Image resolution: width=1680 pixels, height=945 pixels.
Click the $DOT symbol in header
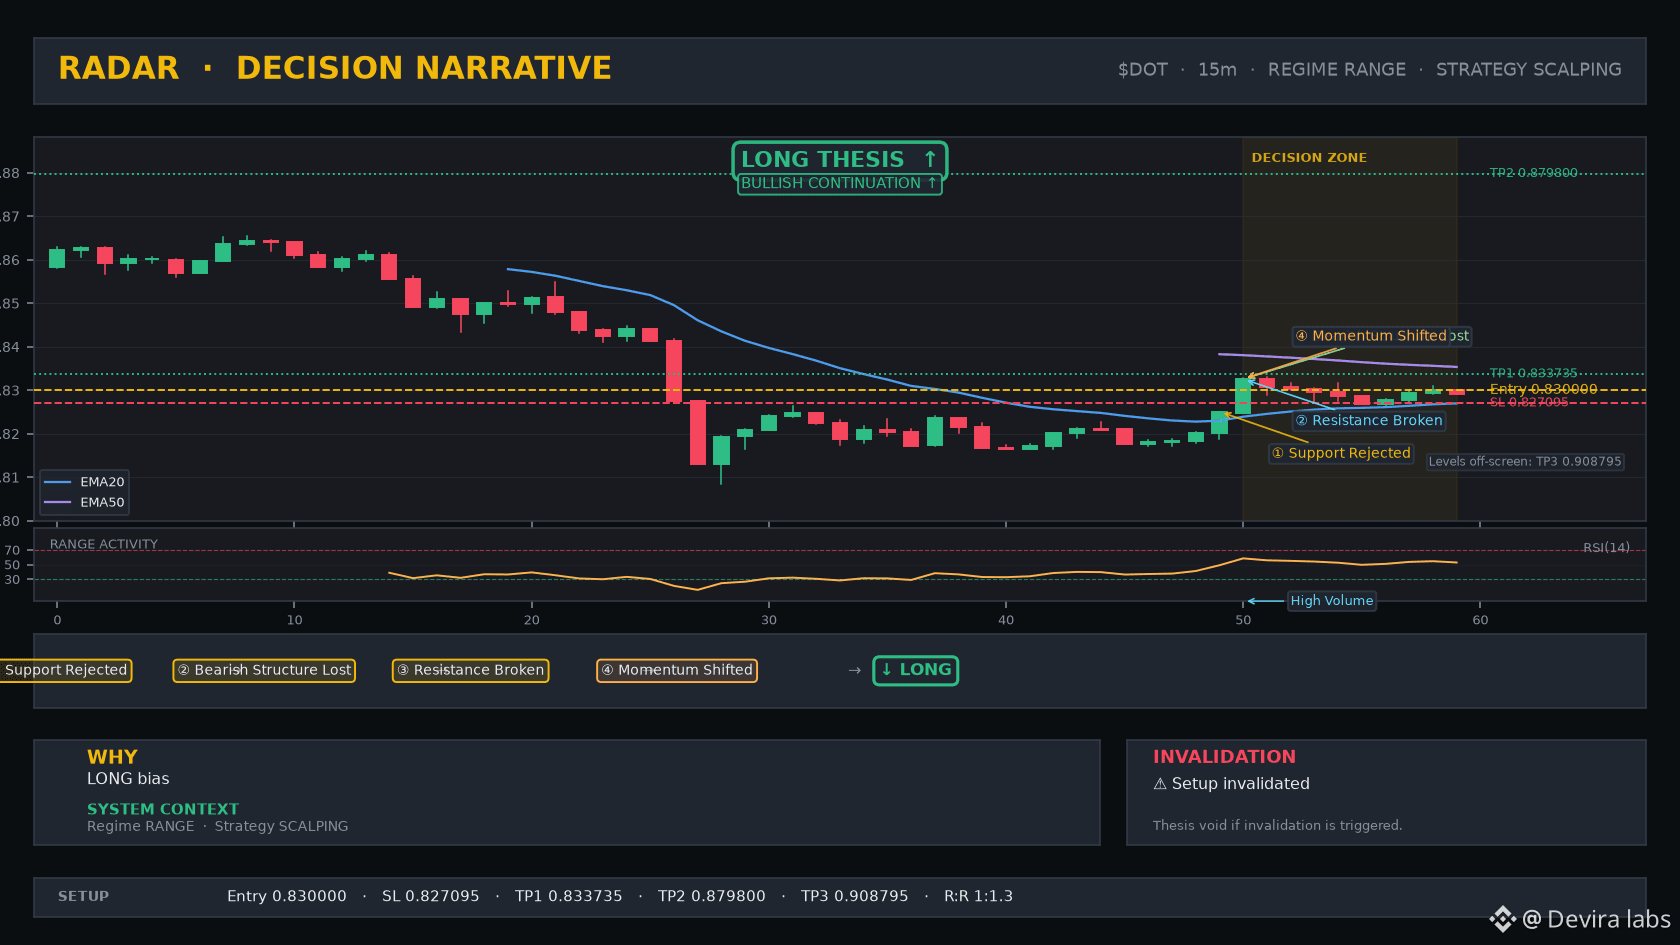tap(1143, 70)
